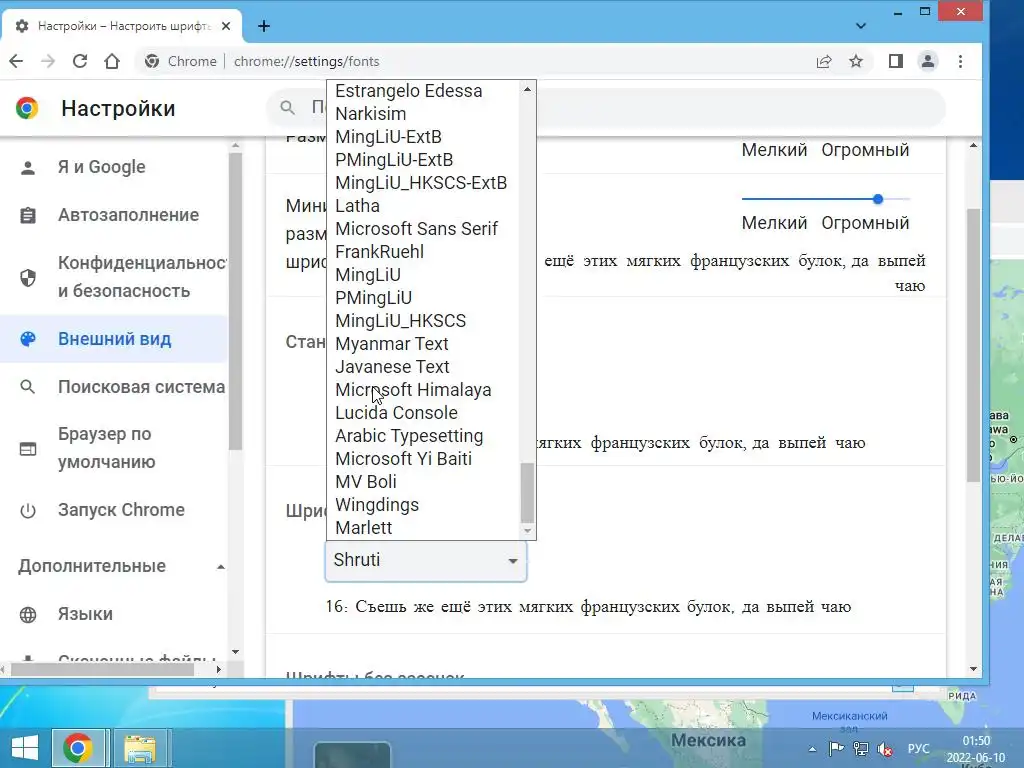The height and width of the screenshot is (768, 1024).
Task: Click the Автозаполнение clipboard icon
Action: [28, 215]
